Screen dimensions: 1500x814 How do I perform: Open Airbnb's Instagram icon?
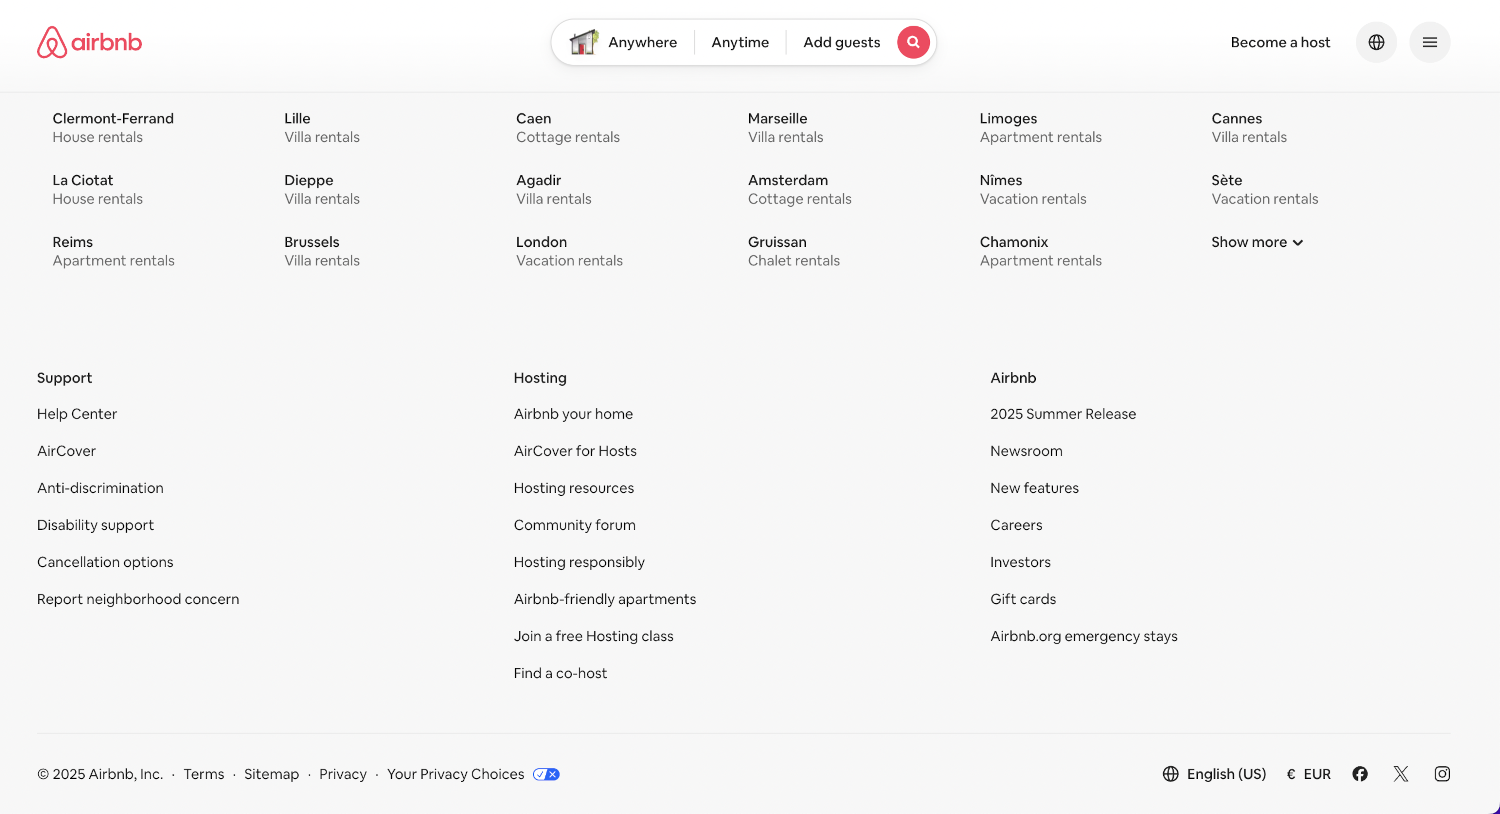(x=1442, y=774)
